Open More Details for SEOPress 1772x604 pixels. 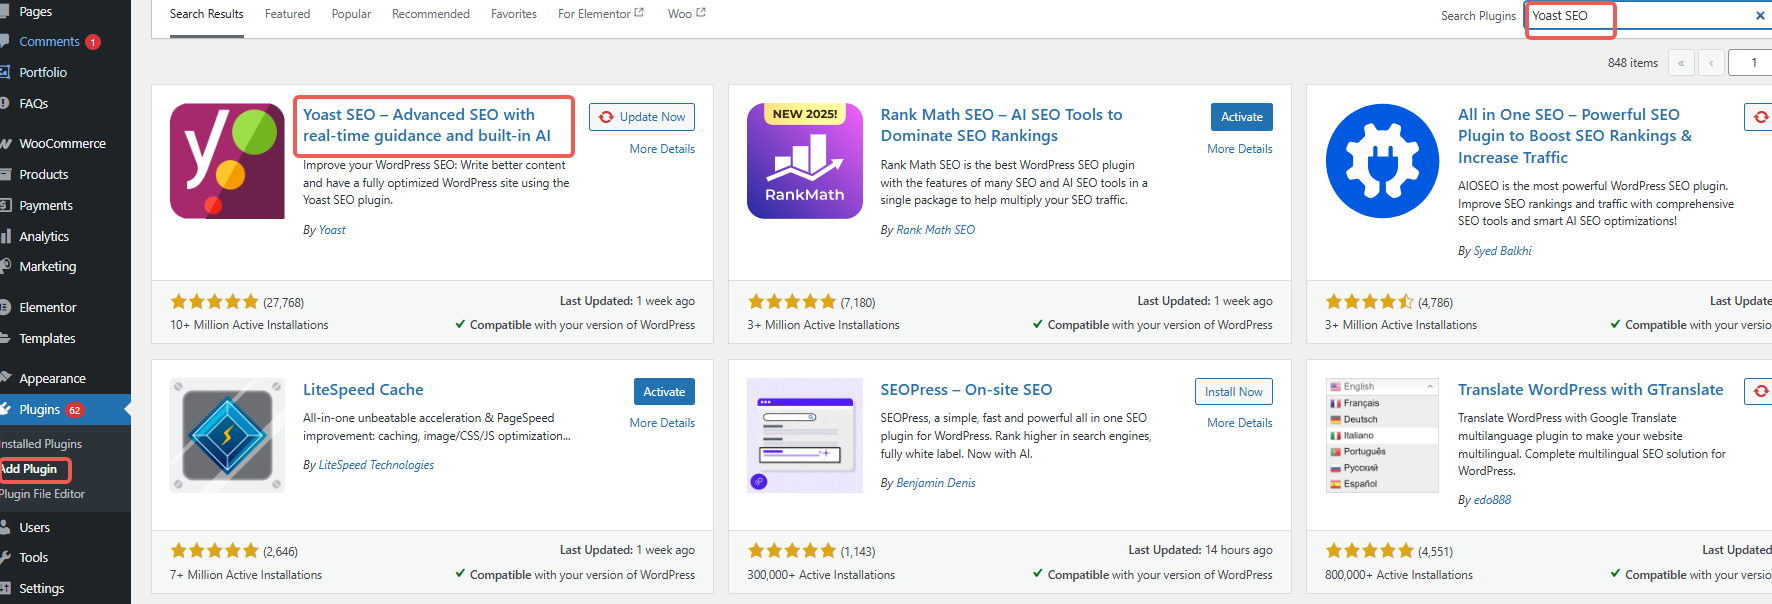coord(1240,423)
